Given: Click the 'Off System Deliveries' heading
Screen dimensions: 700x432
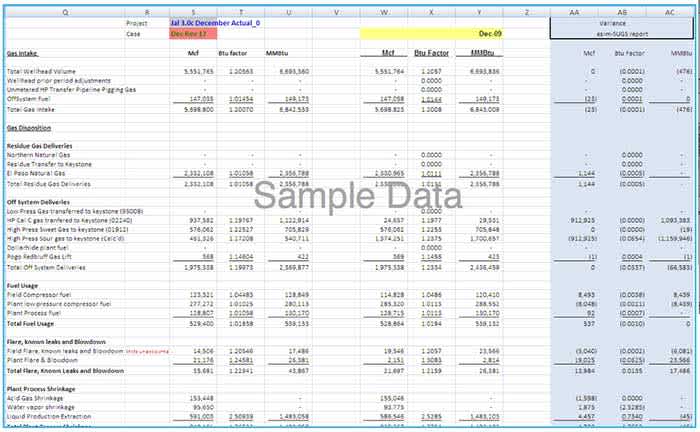Looking at the screenshot, I should pyautogui.click(x=38, y=202).
